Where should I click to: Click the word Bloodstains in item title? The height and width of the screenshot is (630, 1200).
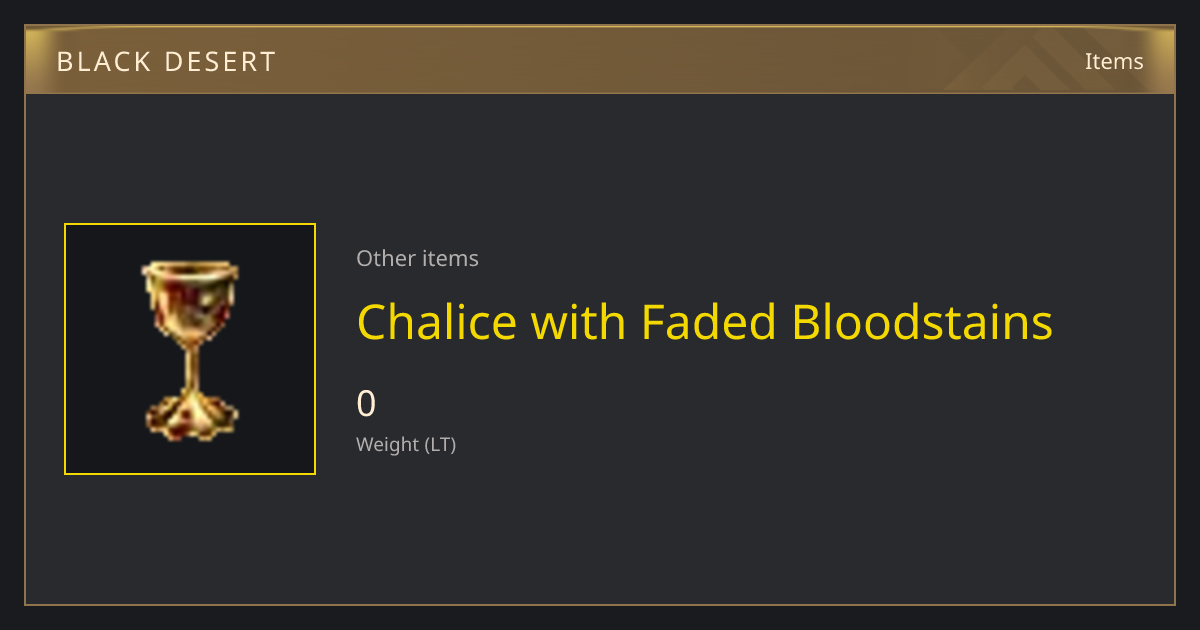[922, 322]
